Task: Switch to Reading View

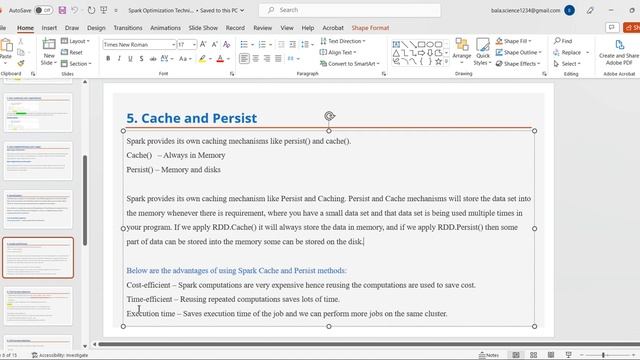Action: coord(551,355)
